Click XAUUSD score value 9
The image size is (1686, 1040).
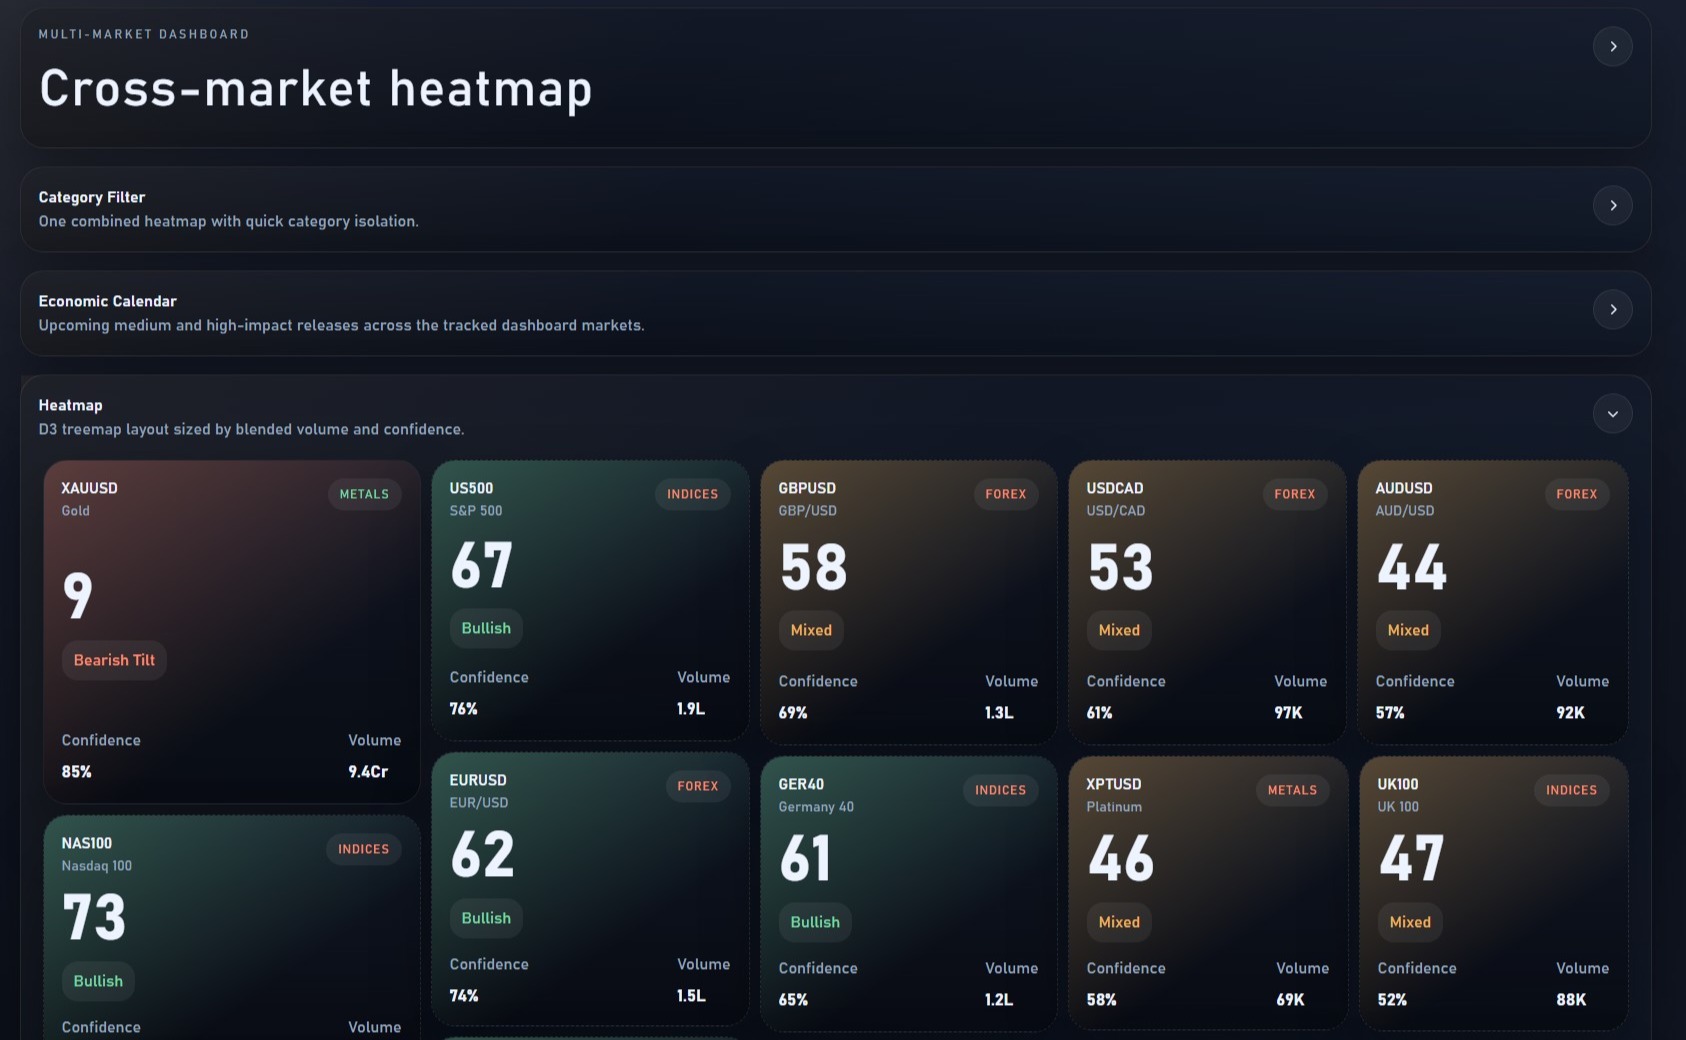point(77,595)
